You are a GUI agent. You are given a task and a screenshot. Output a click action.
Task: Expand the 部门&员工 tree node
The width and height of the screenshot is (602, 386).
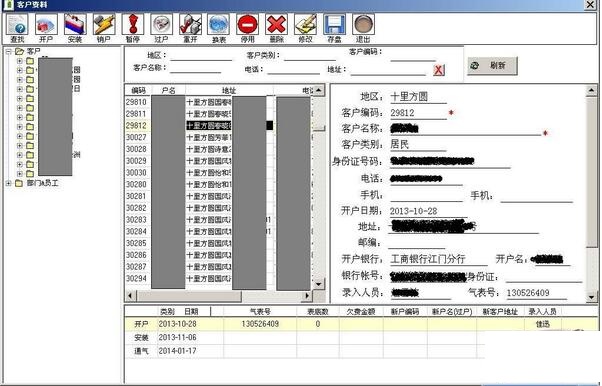pos(8,183)
